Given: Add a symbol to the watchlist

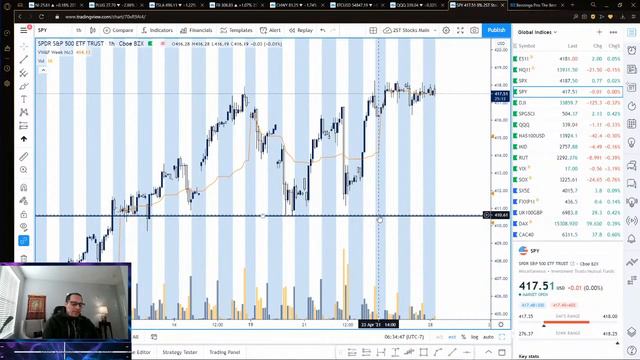Looking at the screenshot, I should 599,32.
